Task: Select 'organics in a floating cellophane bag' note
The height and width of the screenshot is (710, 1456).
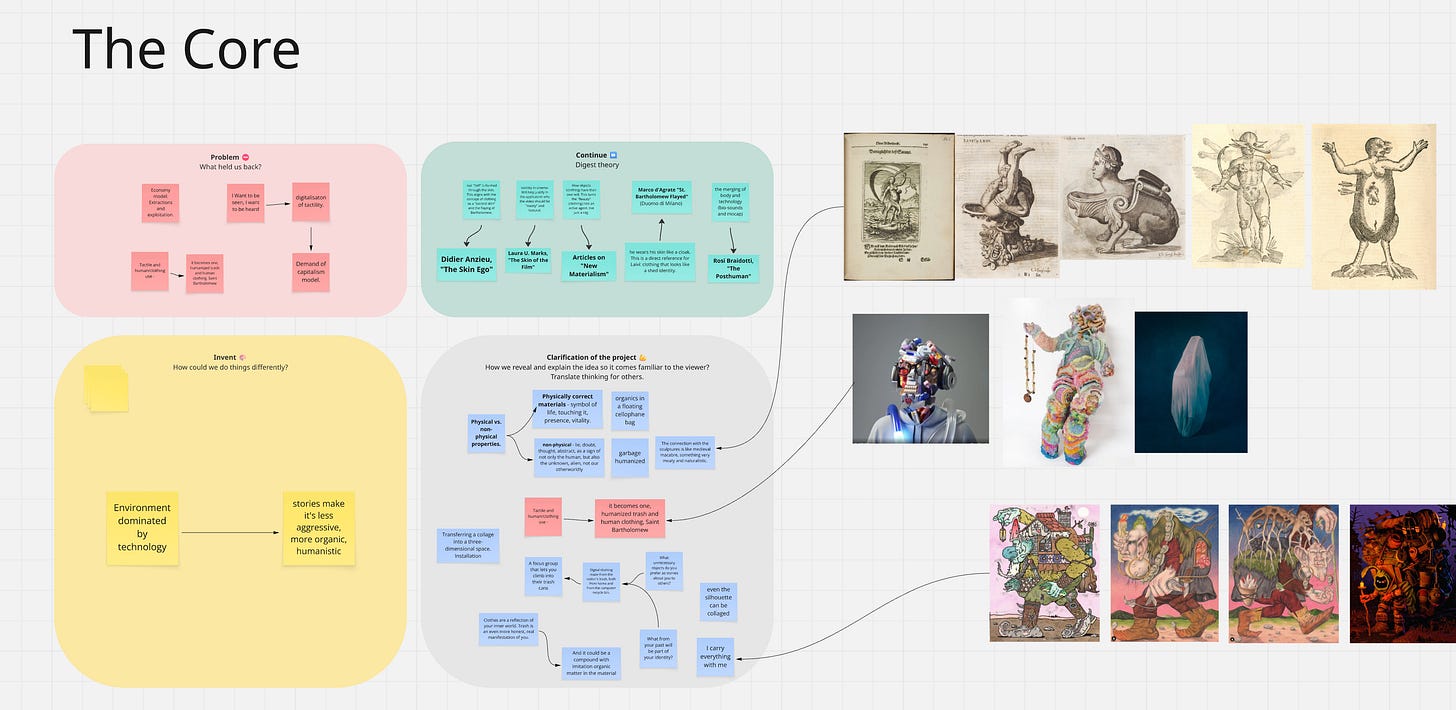Action: click(x=630, y=411)
